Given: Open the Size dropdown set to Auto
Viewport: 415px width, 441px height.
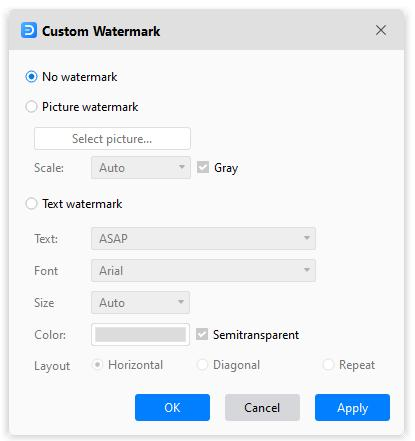Looking at the screenshot, I should coord(140,302).
